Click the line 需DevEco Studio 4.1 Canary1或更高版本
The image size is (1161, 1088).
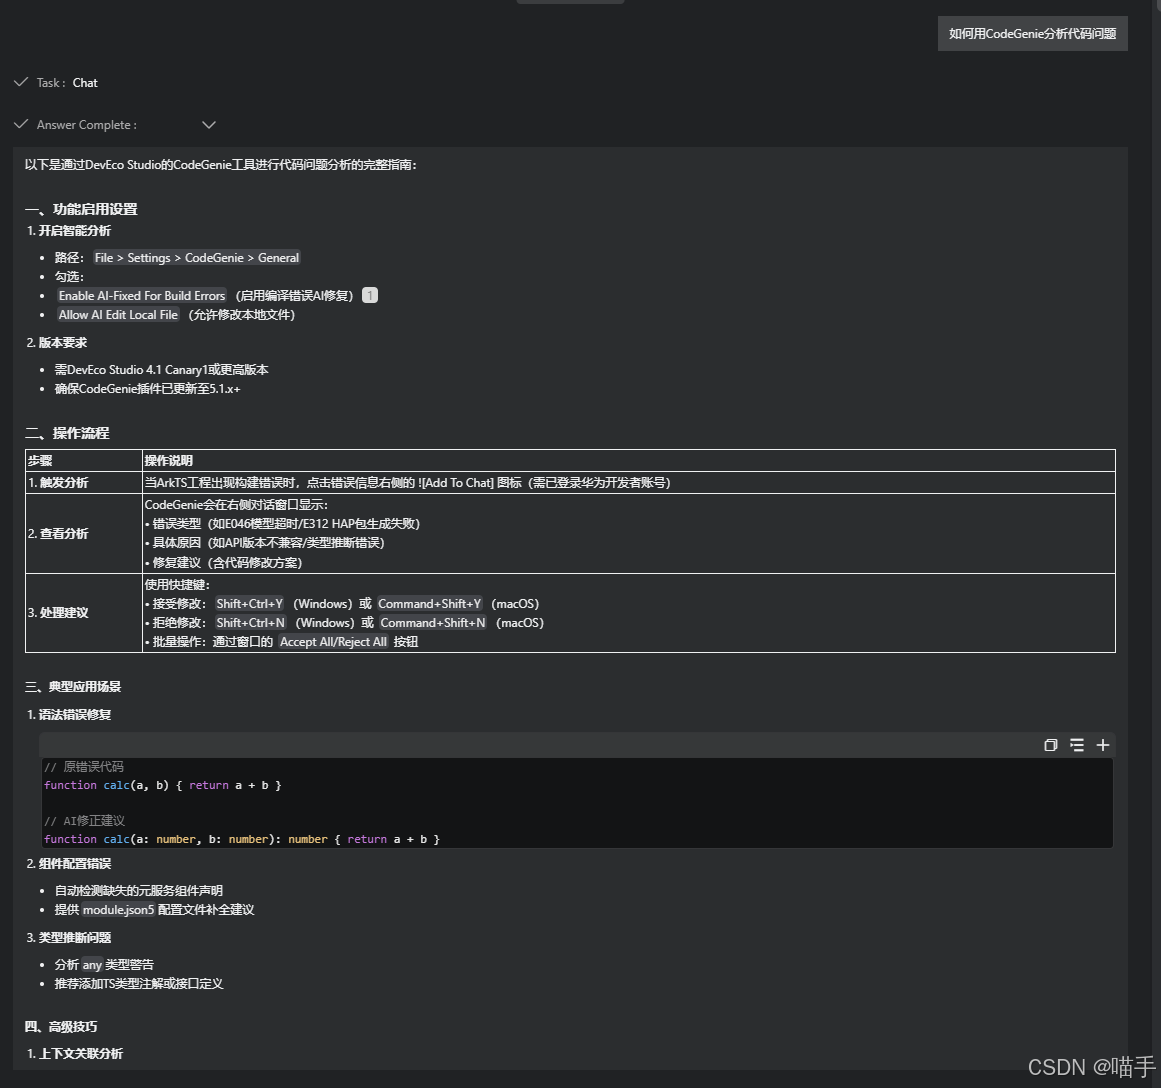pyautogui.click(x=161, y=370)
